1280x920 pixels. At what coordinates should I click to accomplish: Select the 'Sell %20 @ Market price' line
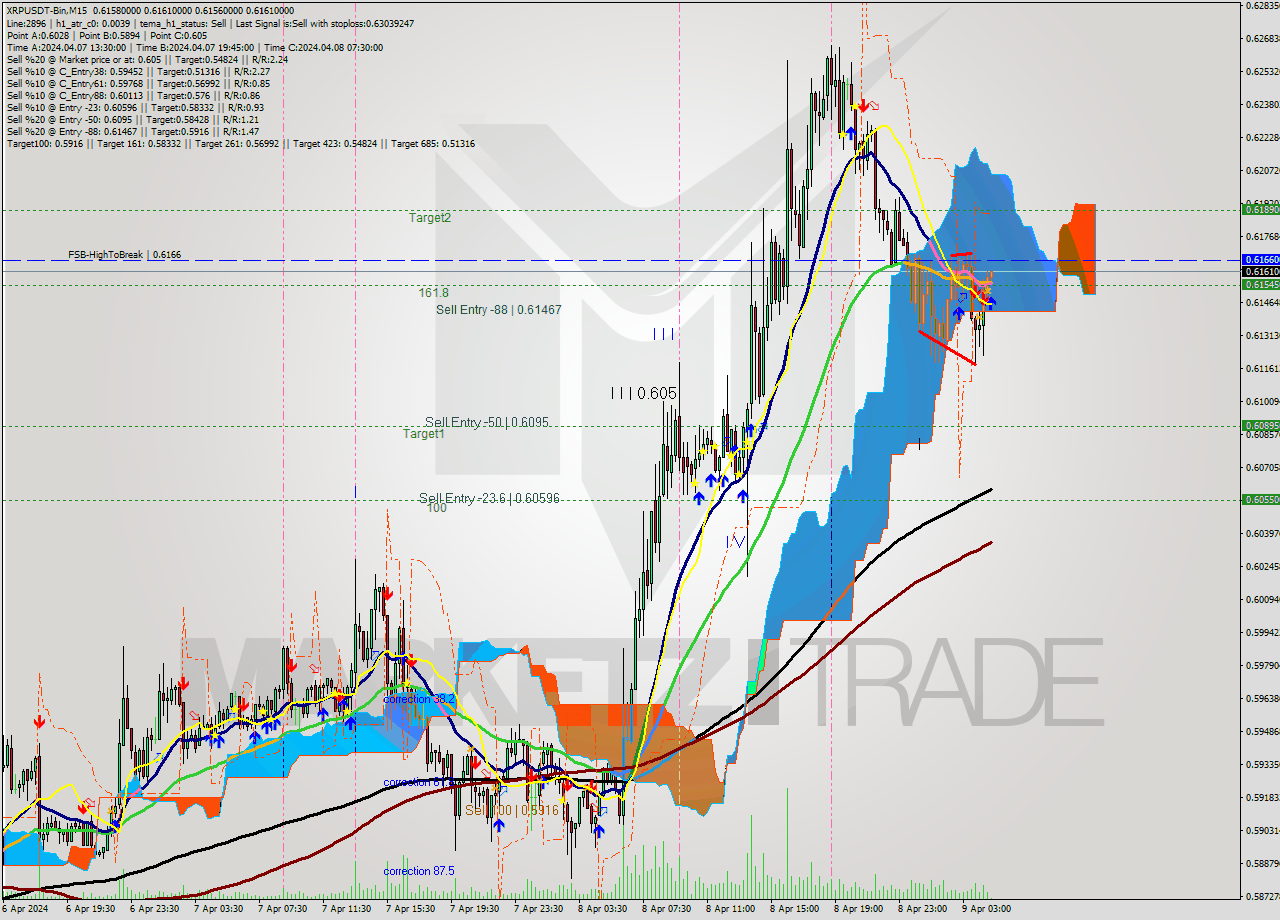pos(147,59)
